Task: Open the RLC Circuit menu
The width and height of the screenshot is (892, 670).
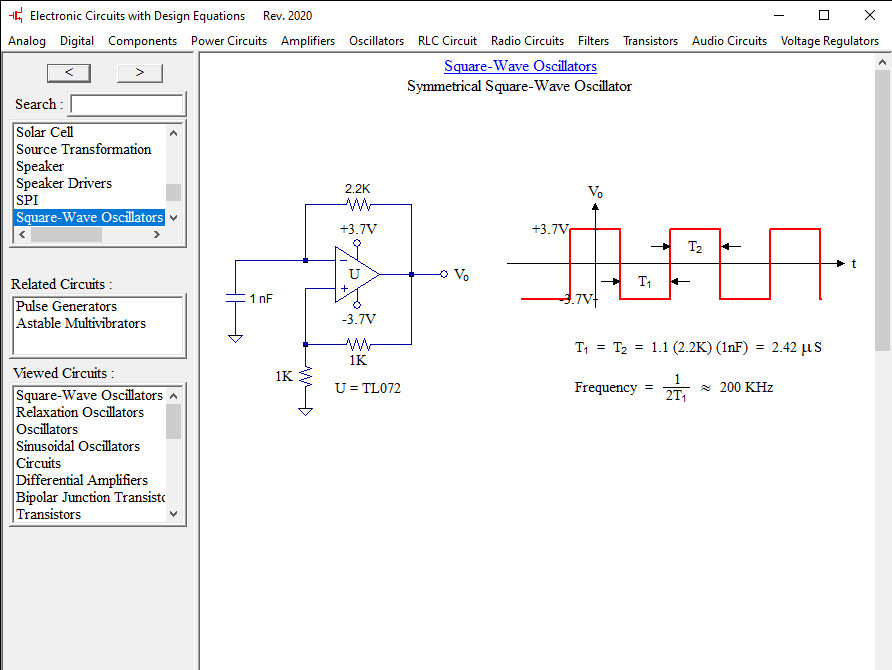Action: point(447,41)
